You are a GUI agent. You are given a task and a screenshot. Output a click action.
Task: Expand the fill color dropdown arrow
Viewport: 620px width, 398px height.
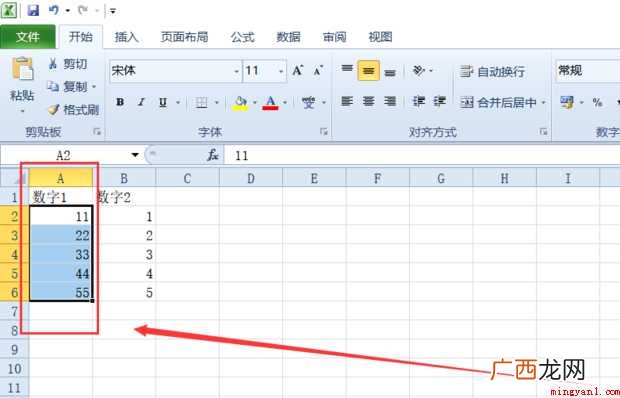point(255,103)
